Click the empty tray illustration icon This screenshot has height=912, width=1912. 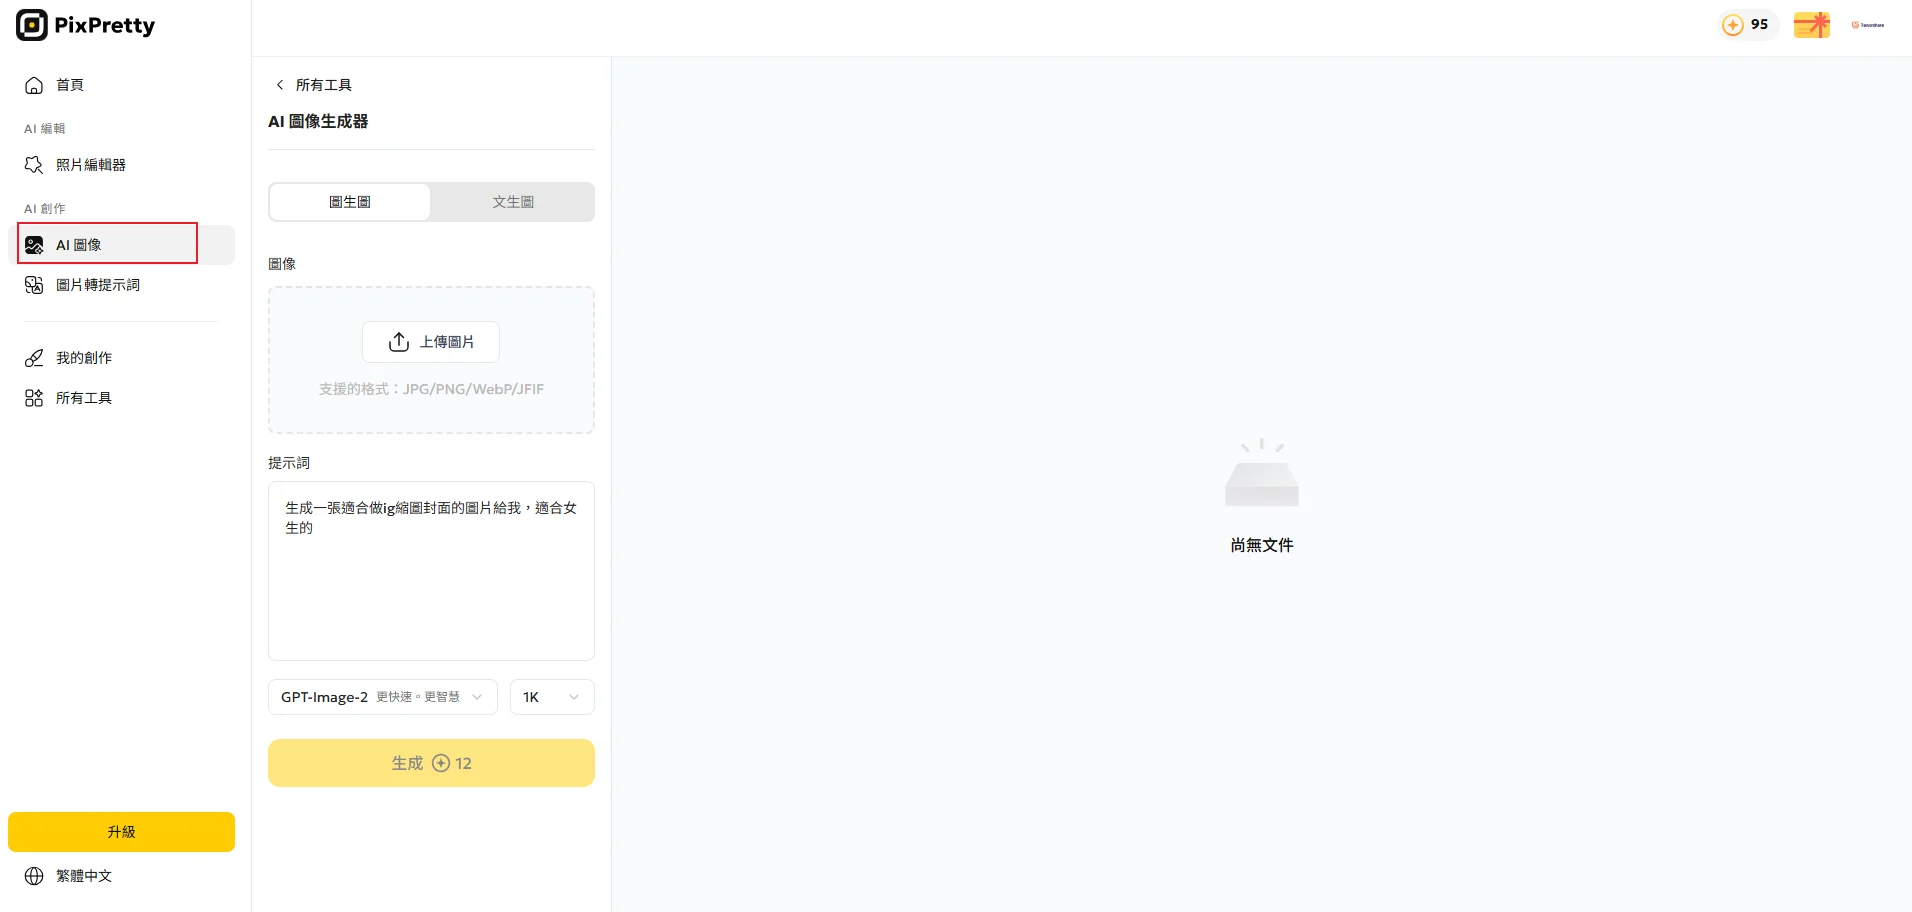point(1262,473)
